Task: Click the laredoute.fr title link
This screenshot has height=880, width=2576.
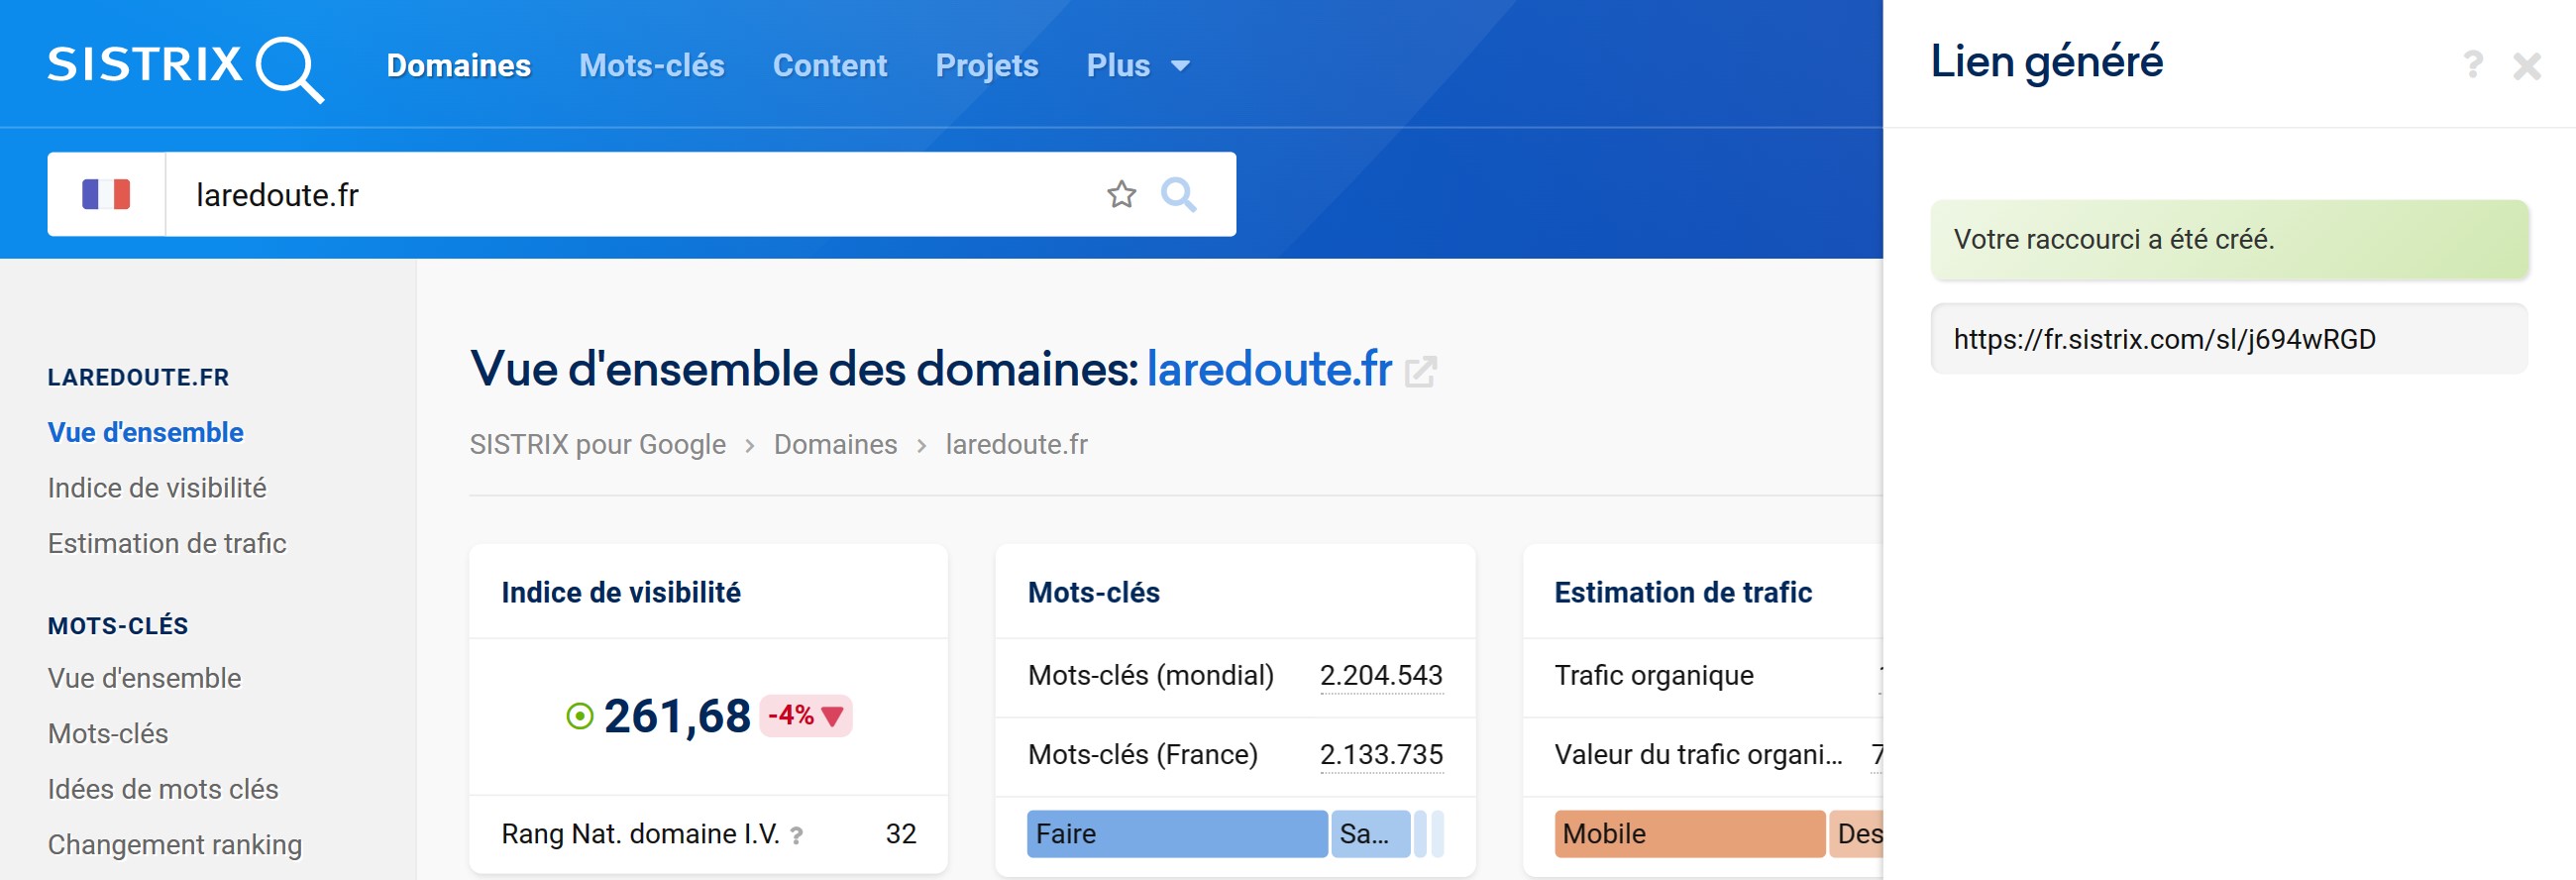Action: point(1269,369)
